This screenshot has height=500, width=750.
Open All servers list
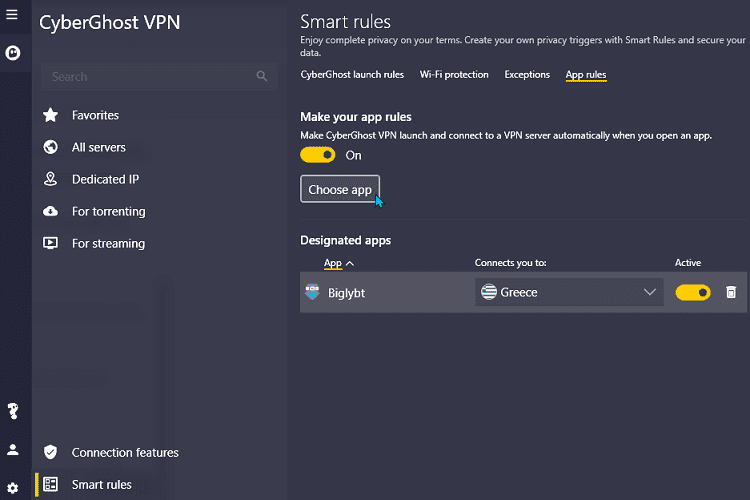99,147
